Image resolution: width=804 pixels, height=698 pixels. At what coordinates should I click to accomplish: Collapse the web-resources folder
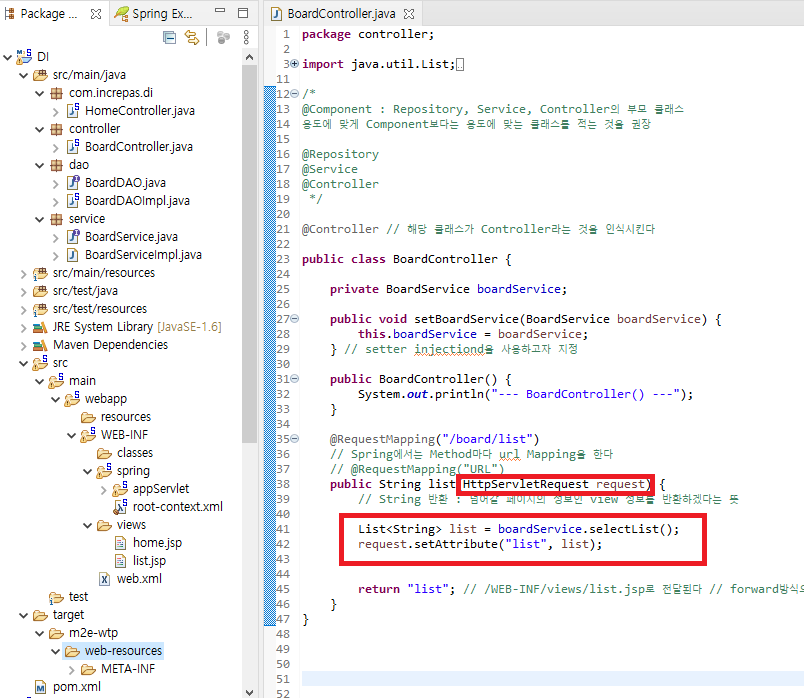[55, 651]
